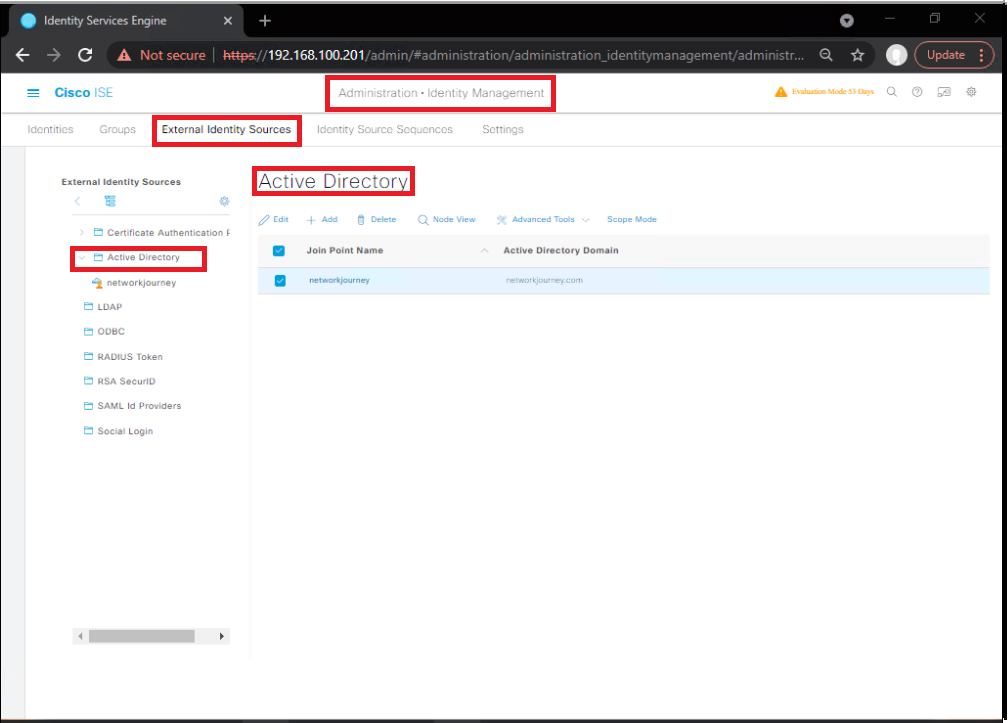The image size is (1008, 723).
Task: Switch to the Identities tab
Action: click(50, 130)
